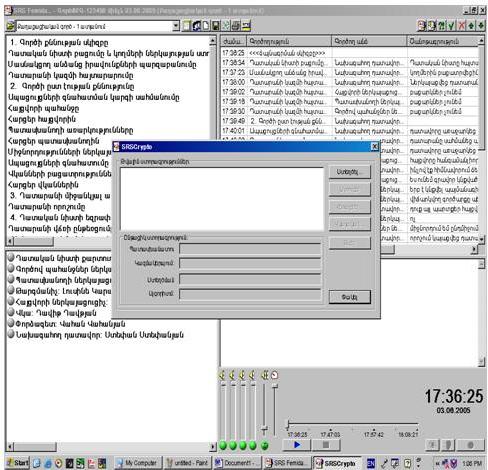Open the case selection combo box dropdown
This screenshot has width=488, height=470.
(x=176, y=26)
